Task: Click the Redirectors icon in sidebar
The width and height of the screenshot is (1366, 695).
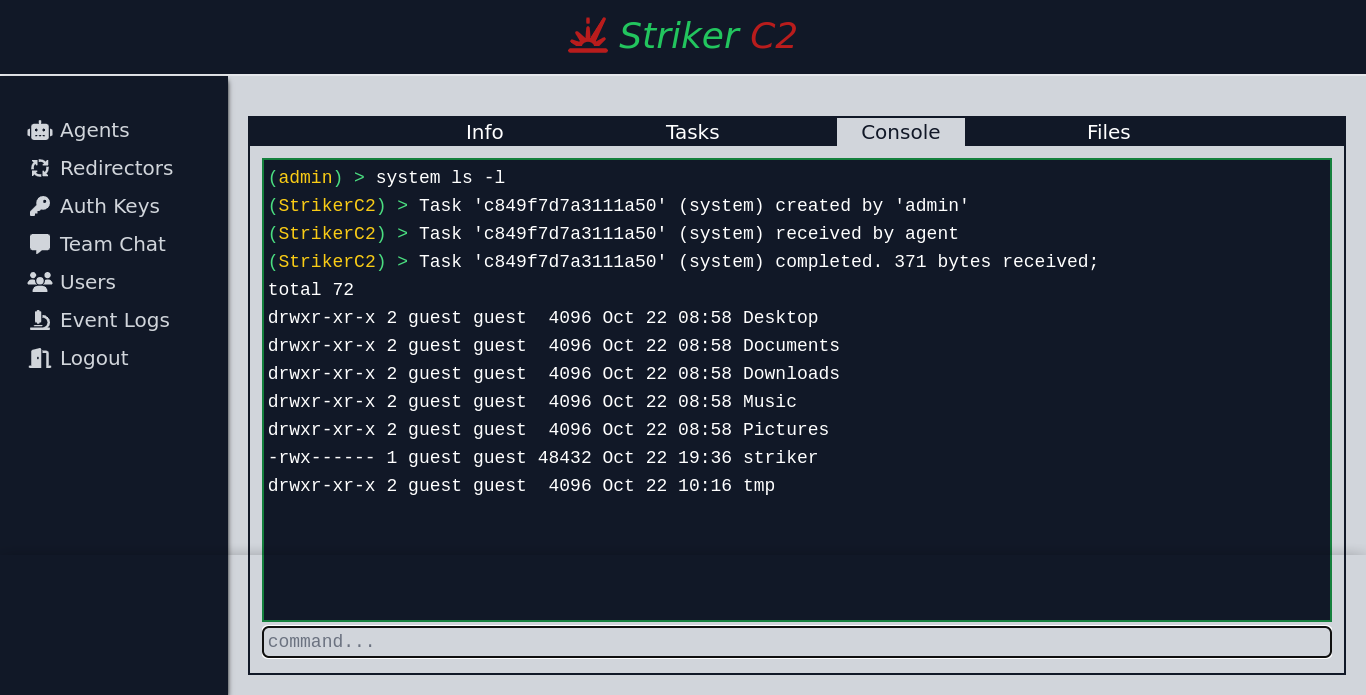Action: click(x=40, y=168)
